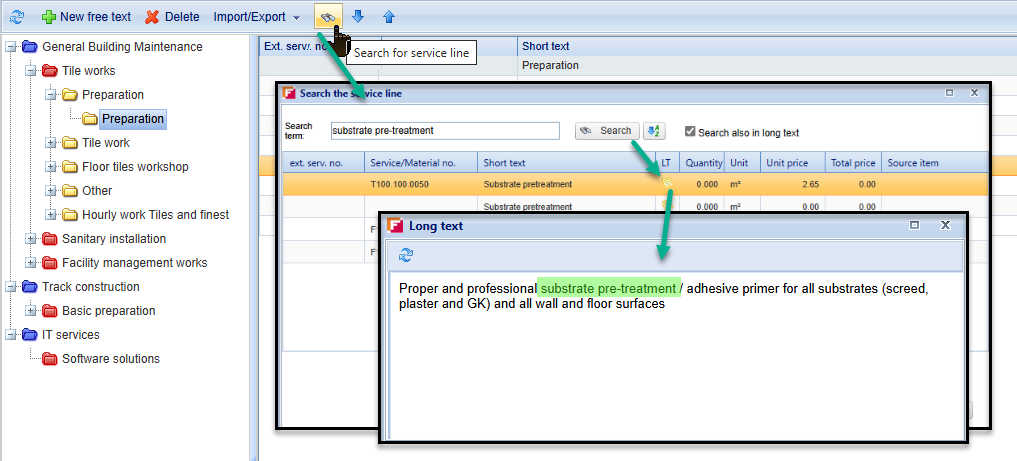Select the Track construction tree item
This screenshot has height=461, width=1017.
[90, 287]
